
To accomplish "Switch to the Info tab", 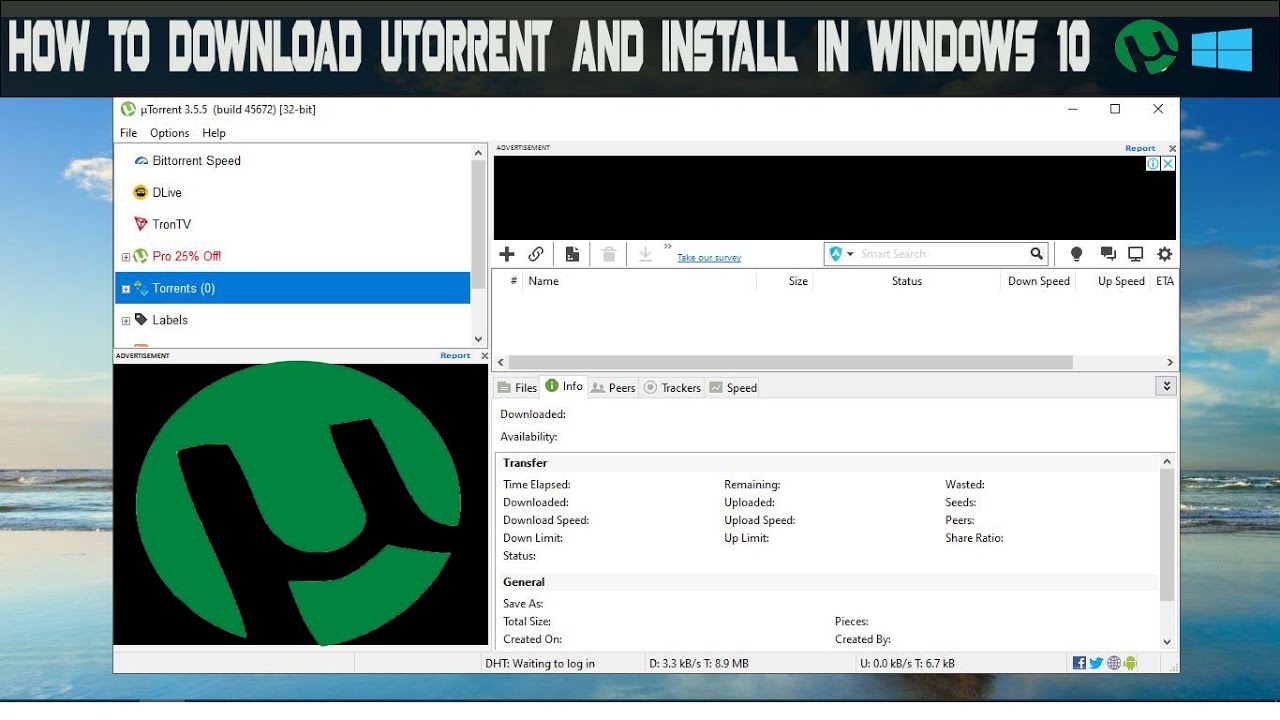I will pyautogui.click(x=564, y=386).
